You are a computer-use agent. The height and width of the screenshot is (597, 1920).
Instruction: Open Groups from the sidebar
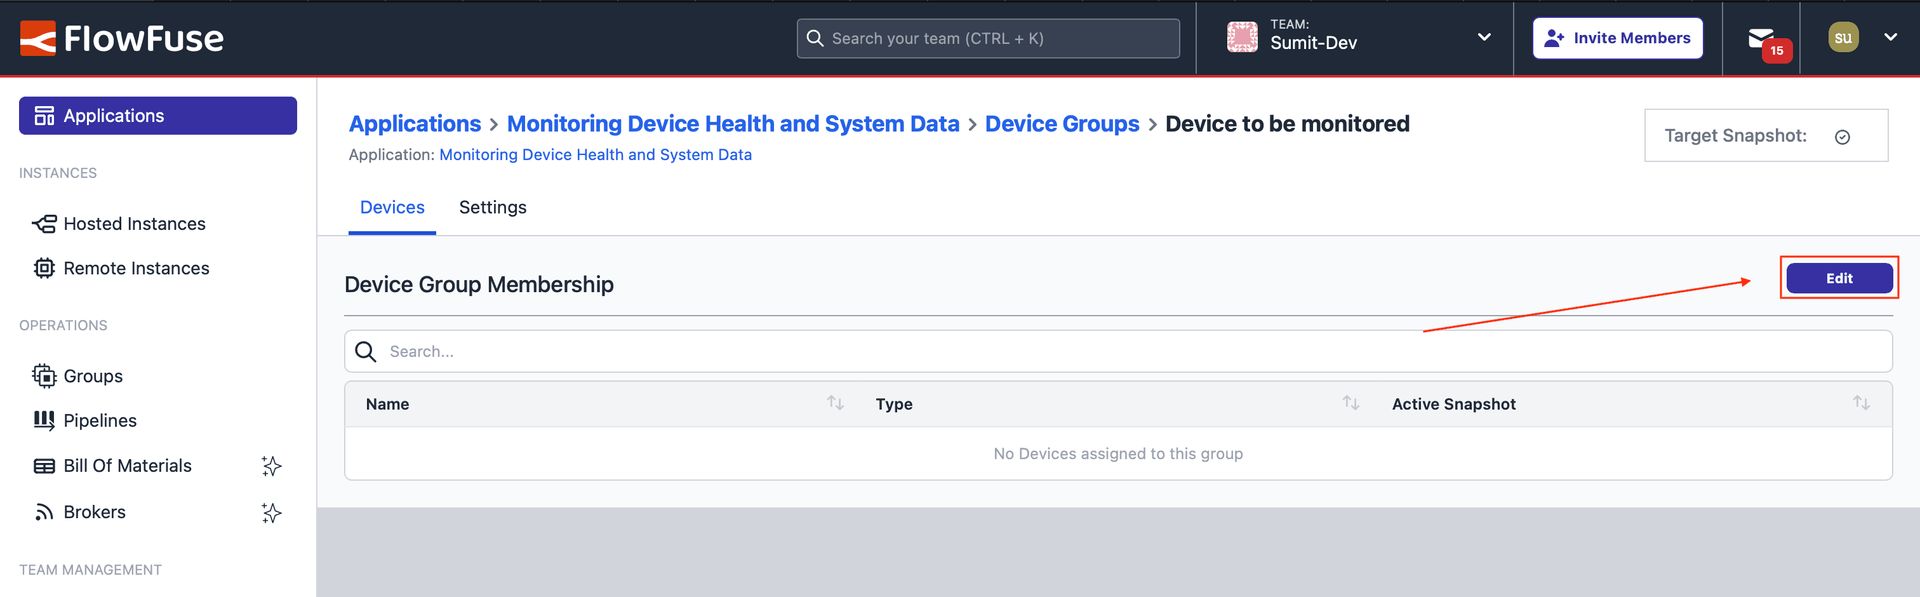(x=93, y=376)
